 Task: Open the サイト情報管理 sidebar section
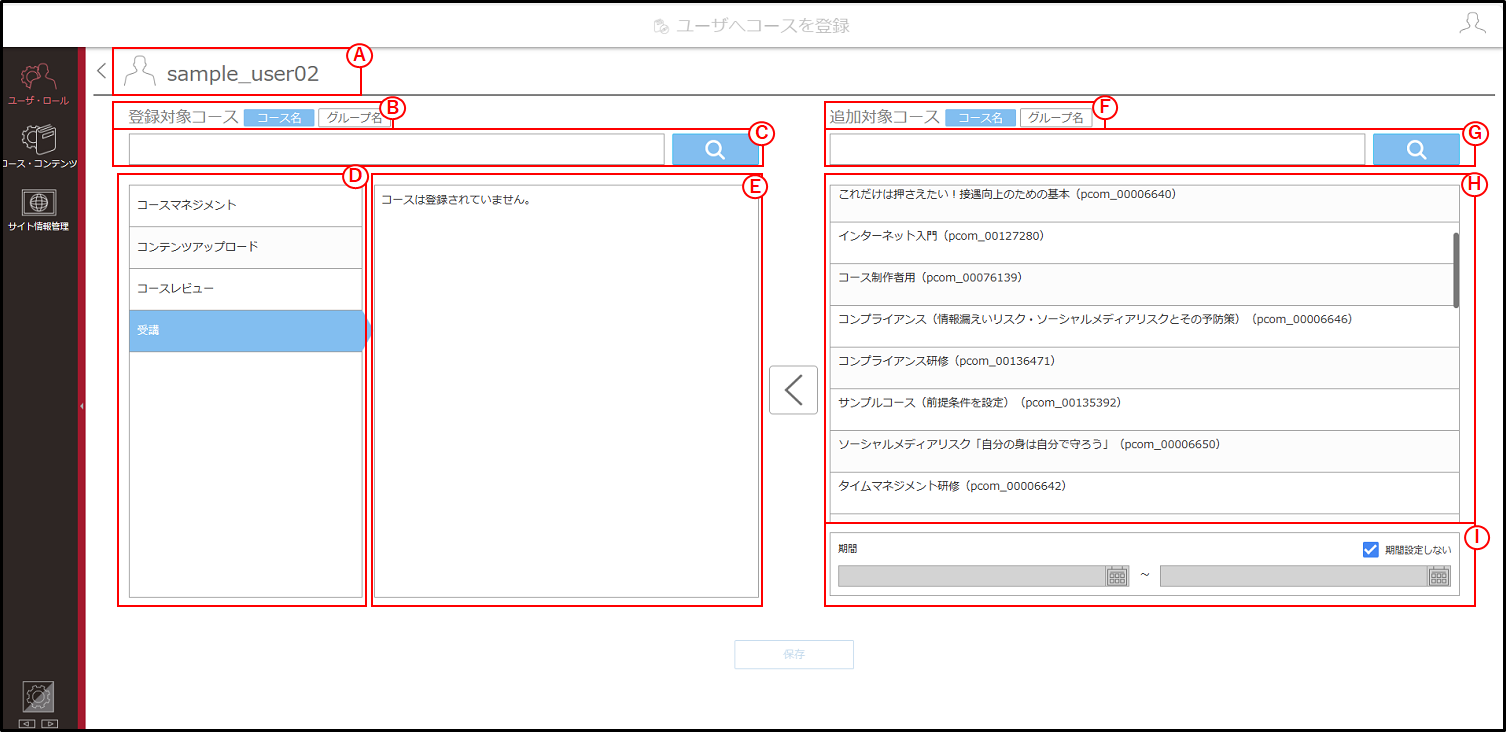tap(39, 210)
